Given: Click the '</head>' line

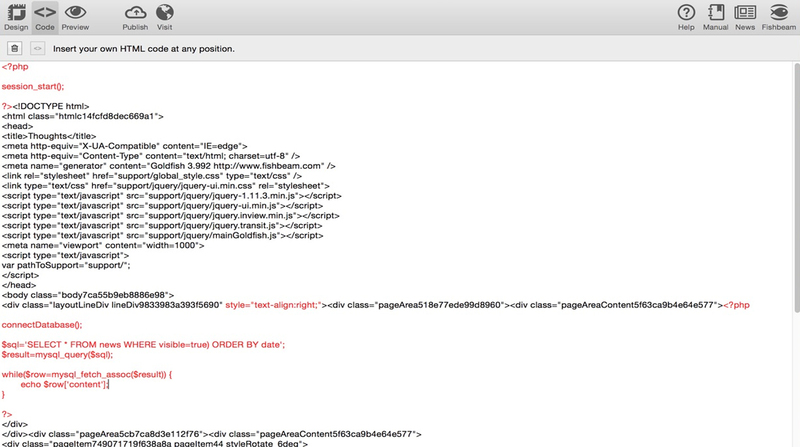Looking at the screenshot, I should [x=19, y=285].
